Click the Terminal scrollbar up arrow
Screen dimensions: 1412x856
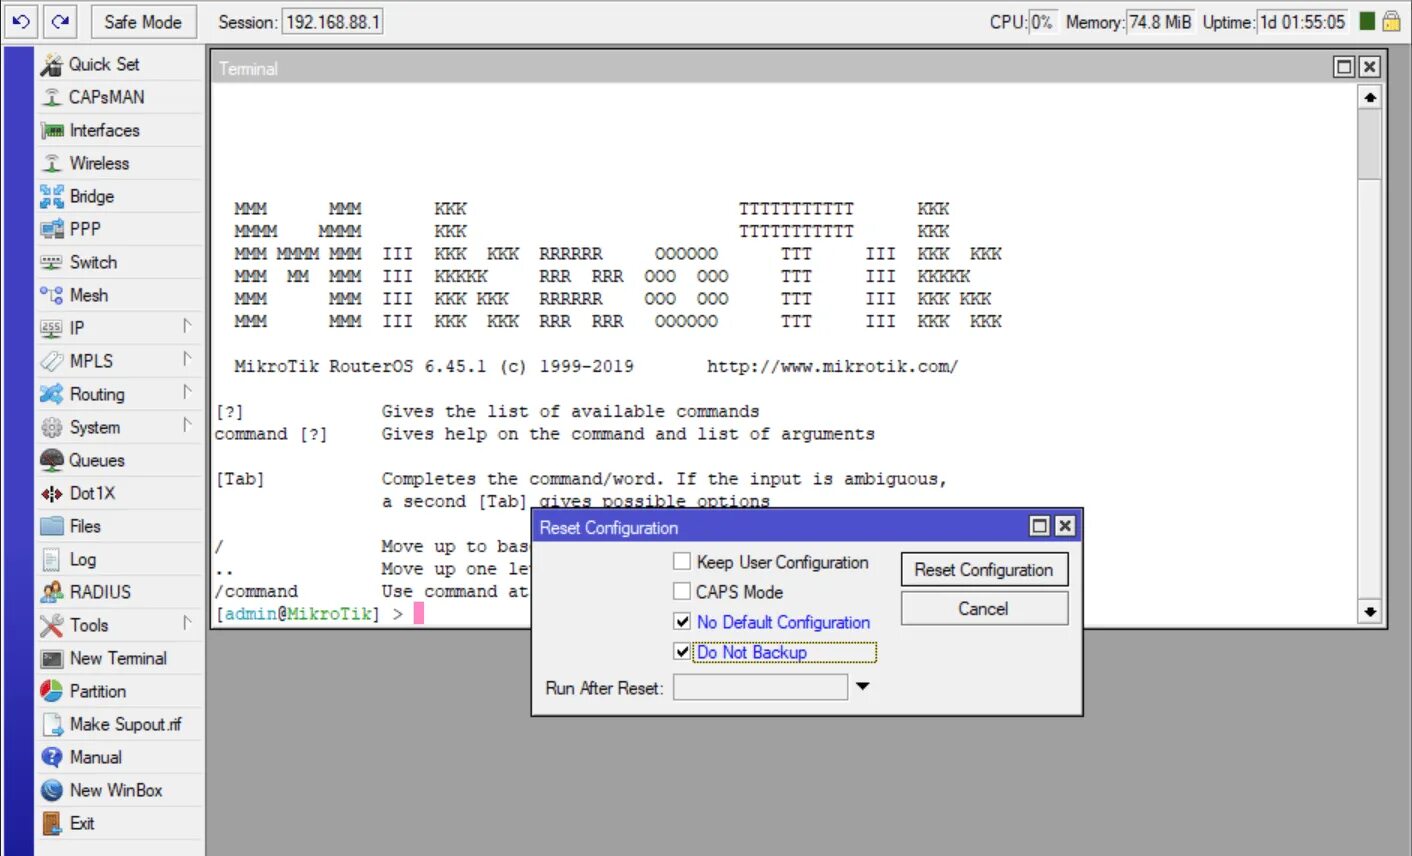1370,97
